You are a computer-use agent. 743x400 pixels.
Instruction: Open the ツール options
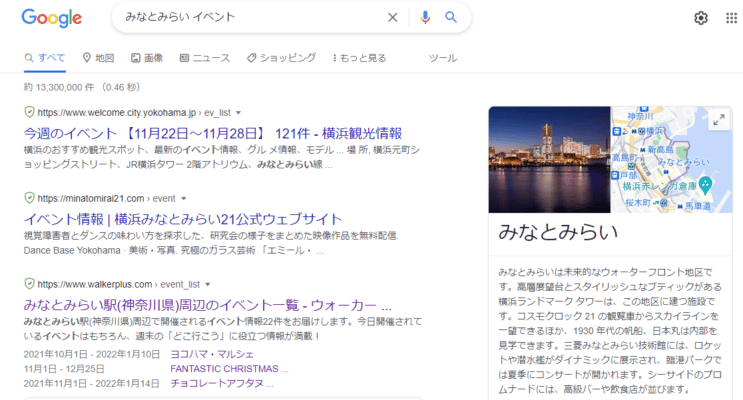click(443, 58)
